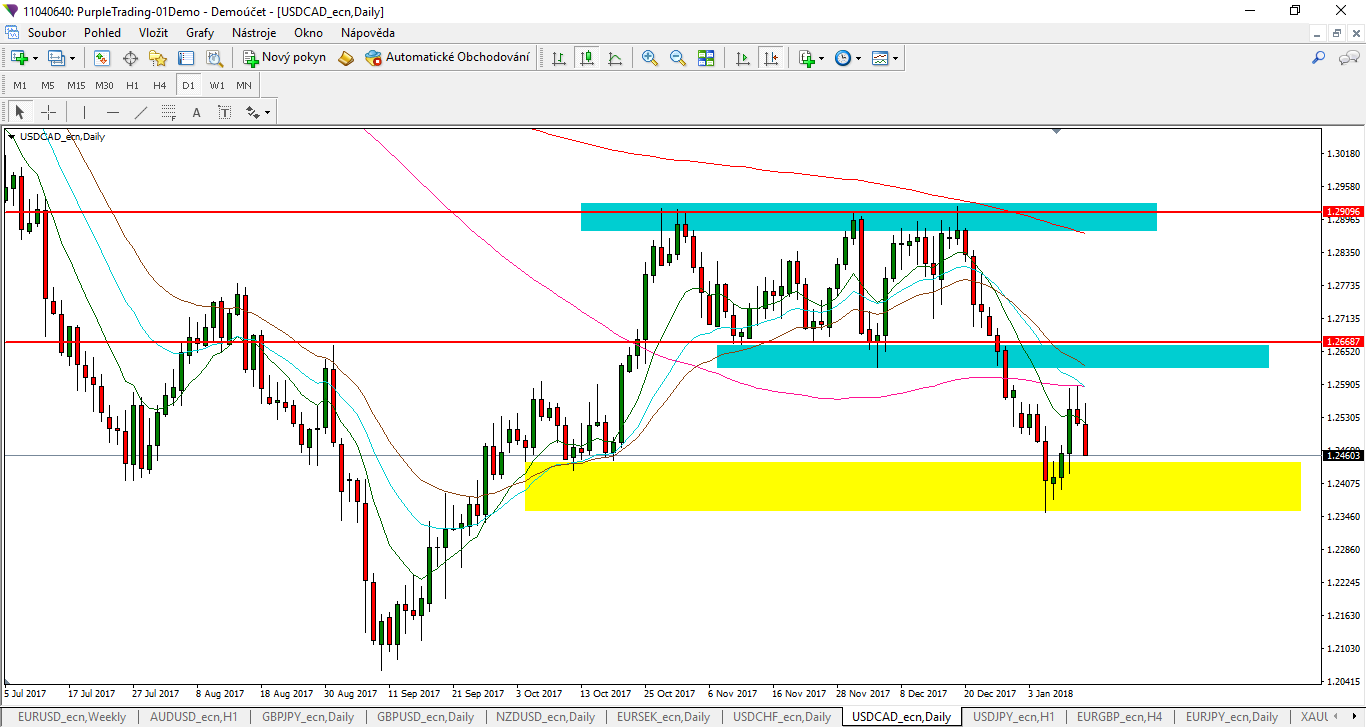Click the Nový pokyn button
The height and width of the screenshot is (728, 1366).
(x=285, y=58)
